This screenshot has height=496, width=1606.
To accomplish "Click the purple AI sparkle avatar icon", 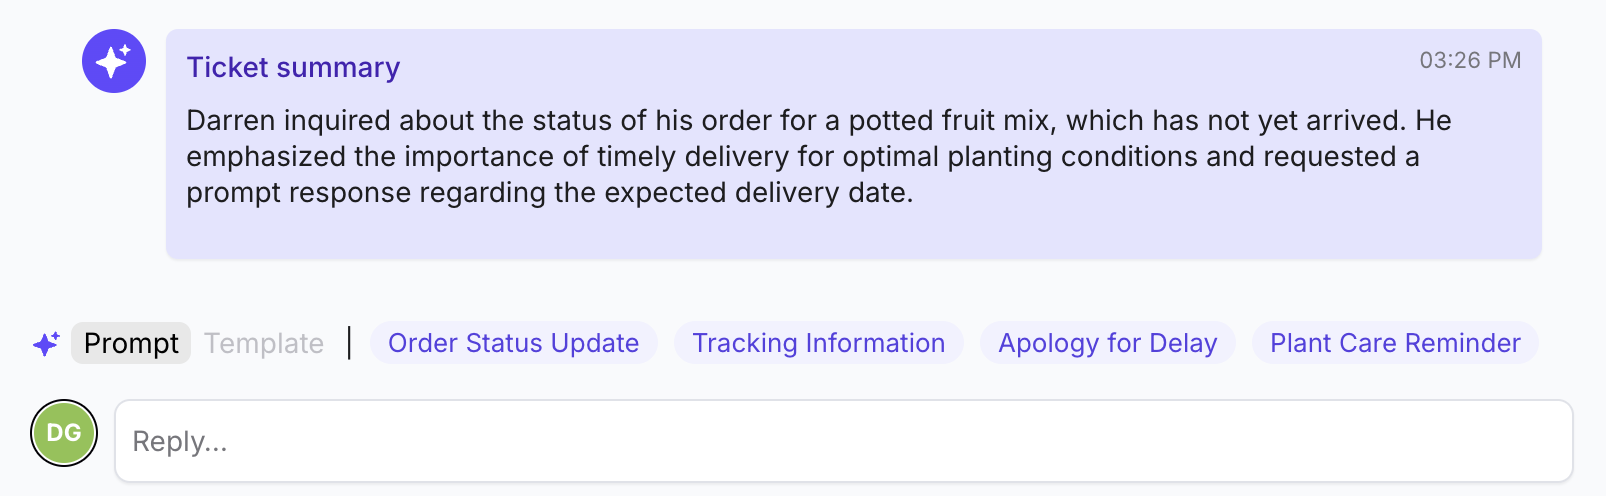I will point(114,61).
